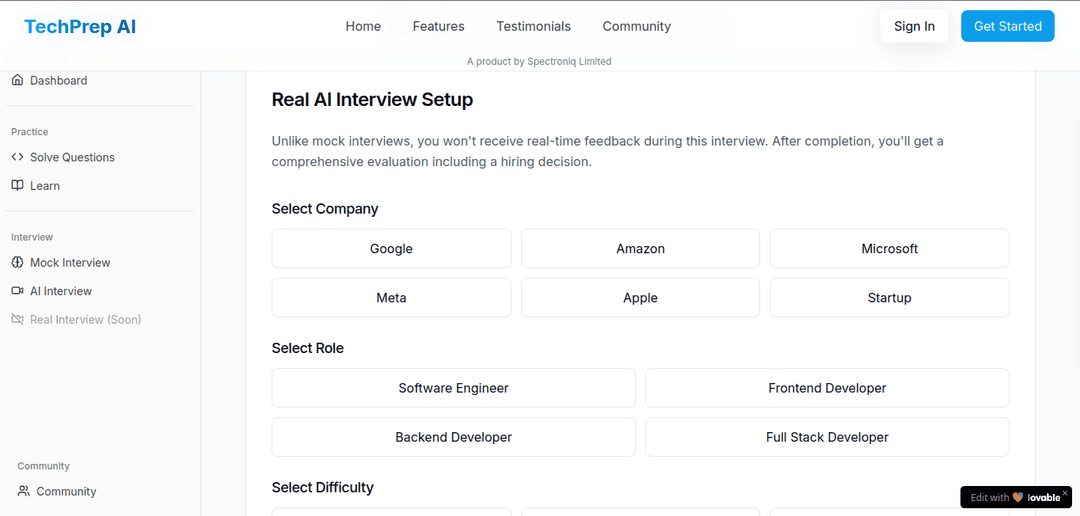Click the 'Select Difficulty' label
The height and width of the screenshot is (516, 1080).
[322, 488]
